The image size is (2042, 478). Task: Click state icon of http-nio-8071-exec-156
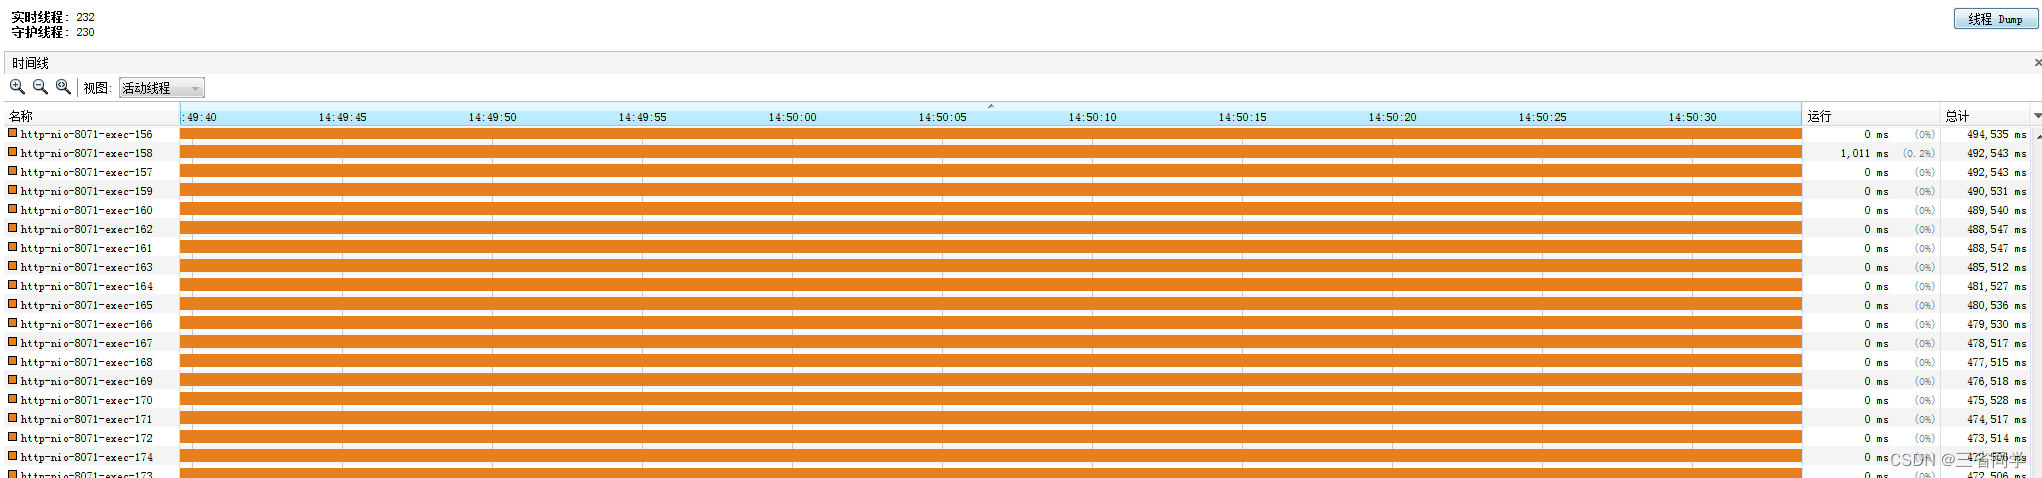pos(13,133)
